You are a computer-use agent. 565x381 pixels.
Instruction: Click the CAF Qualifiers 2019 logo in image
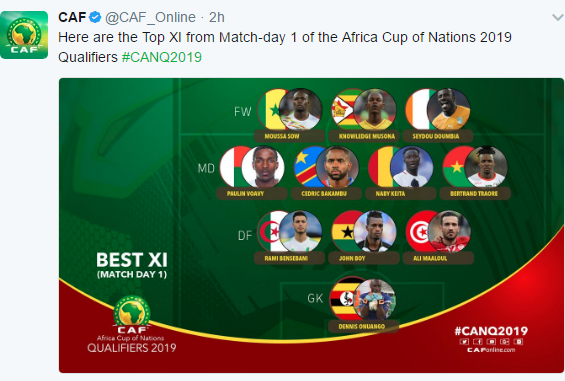132,324
